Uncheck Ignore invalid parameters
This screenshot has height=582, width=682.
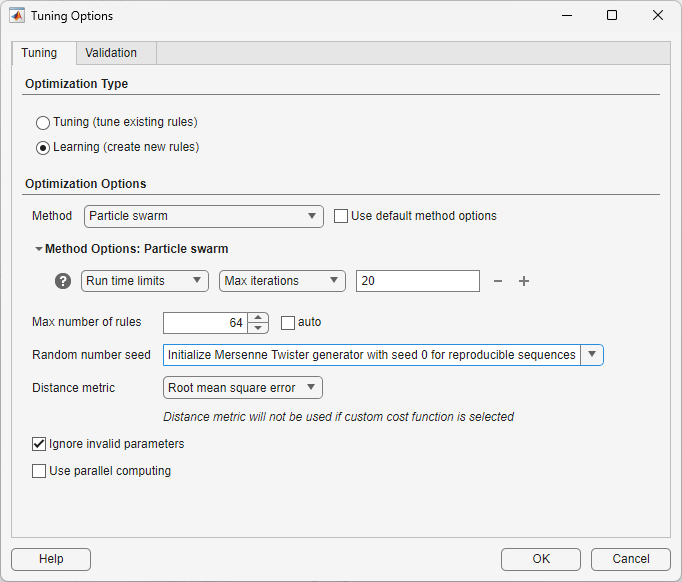click(x=39, y=444)
